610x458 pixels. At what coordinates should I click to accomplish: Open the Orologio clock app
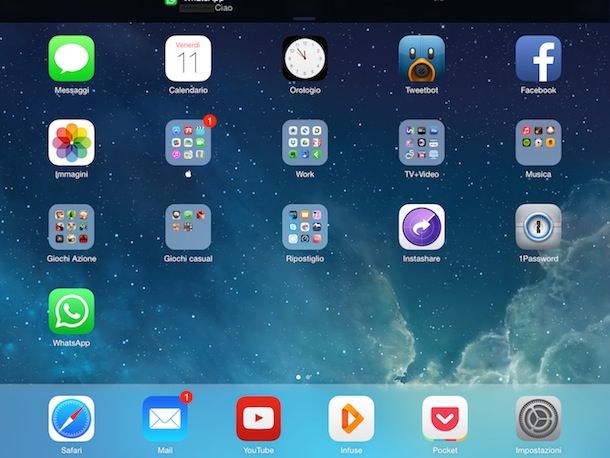[305, 58]
